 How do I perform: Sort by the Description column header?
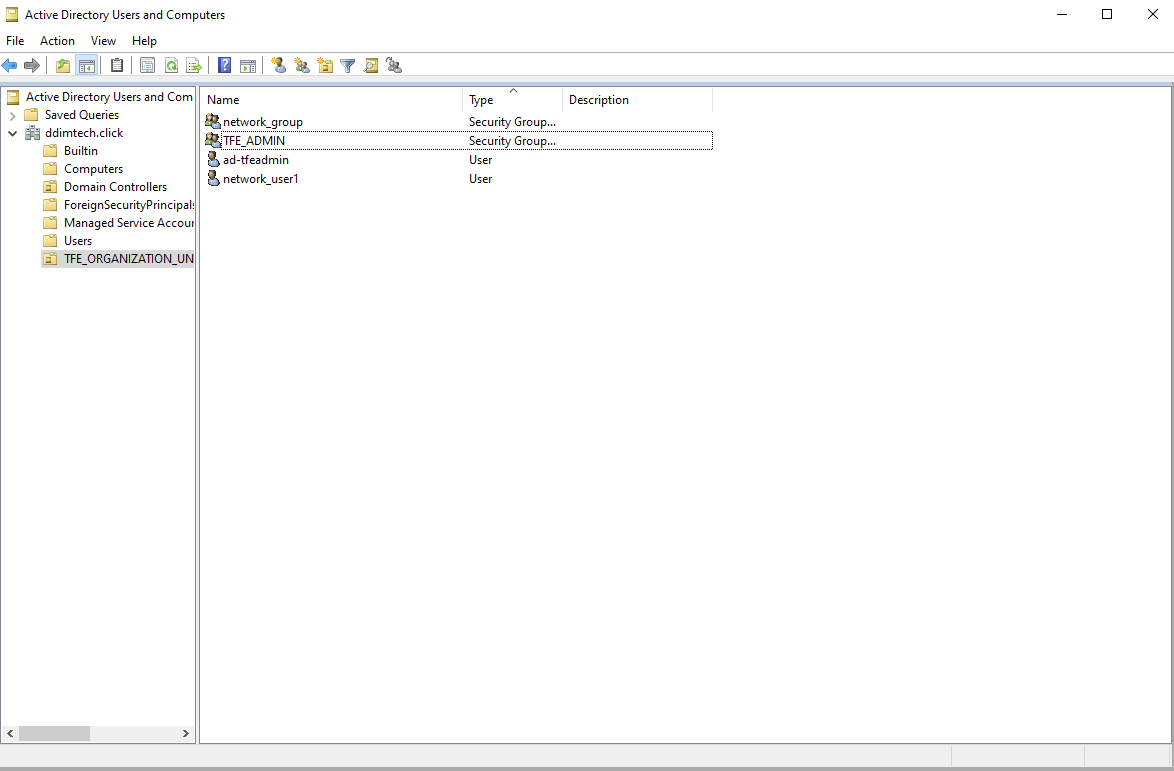click(x=637, y=100)
